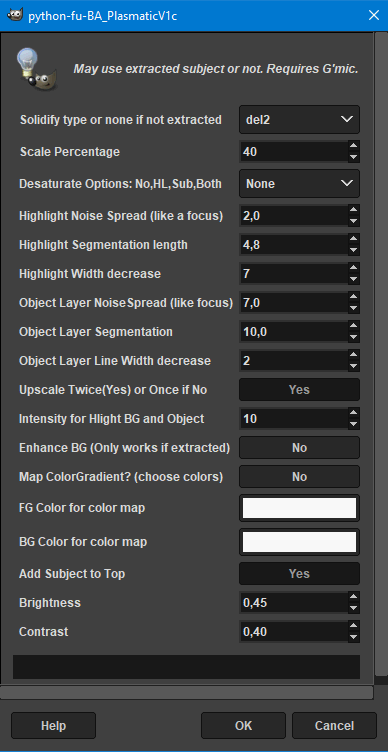
Task: Click the Object Layer Segmentation field
Action: click(294, 332)
